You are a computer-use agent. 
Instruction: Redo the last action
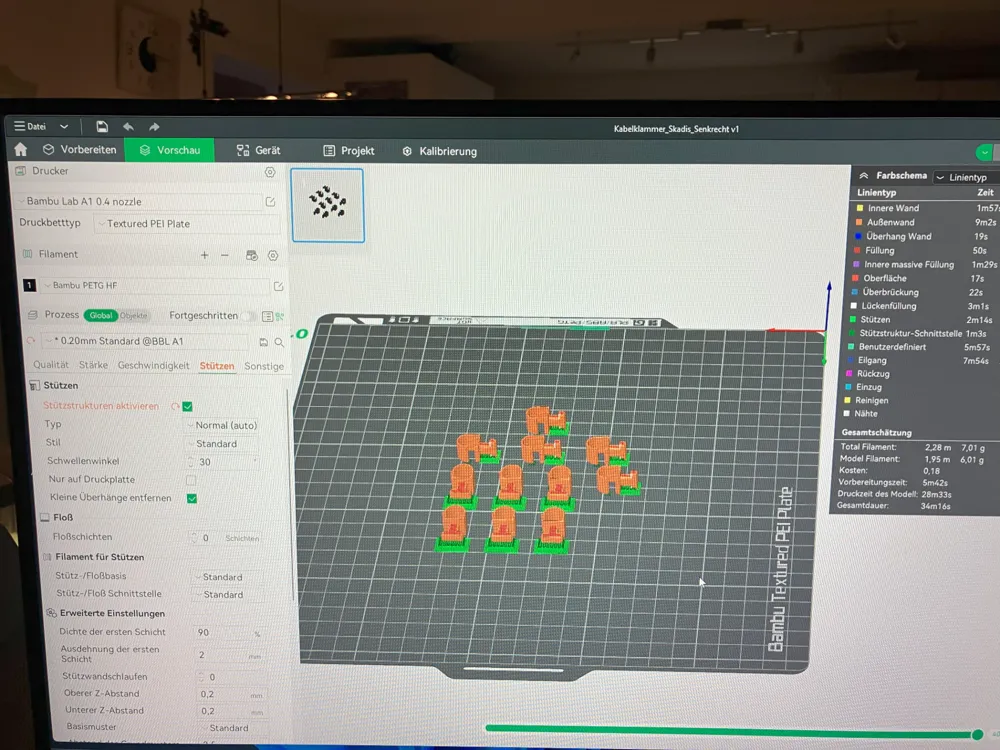point(154,126)
